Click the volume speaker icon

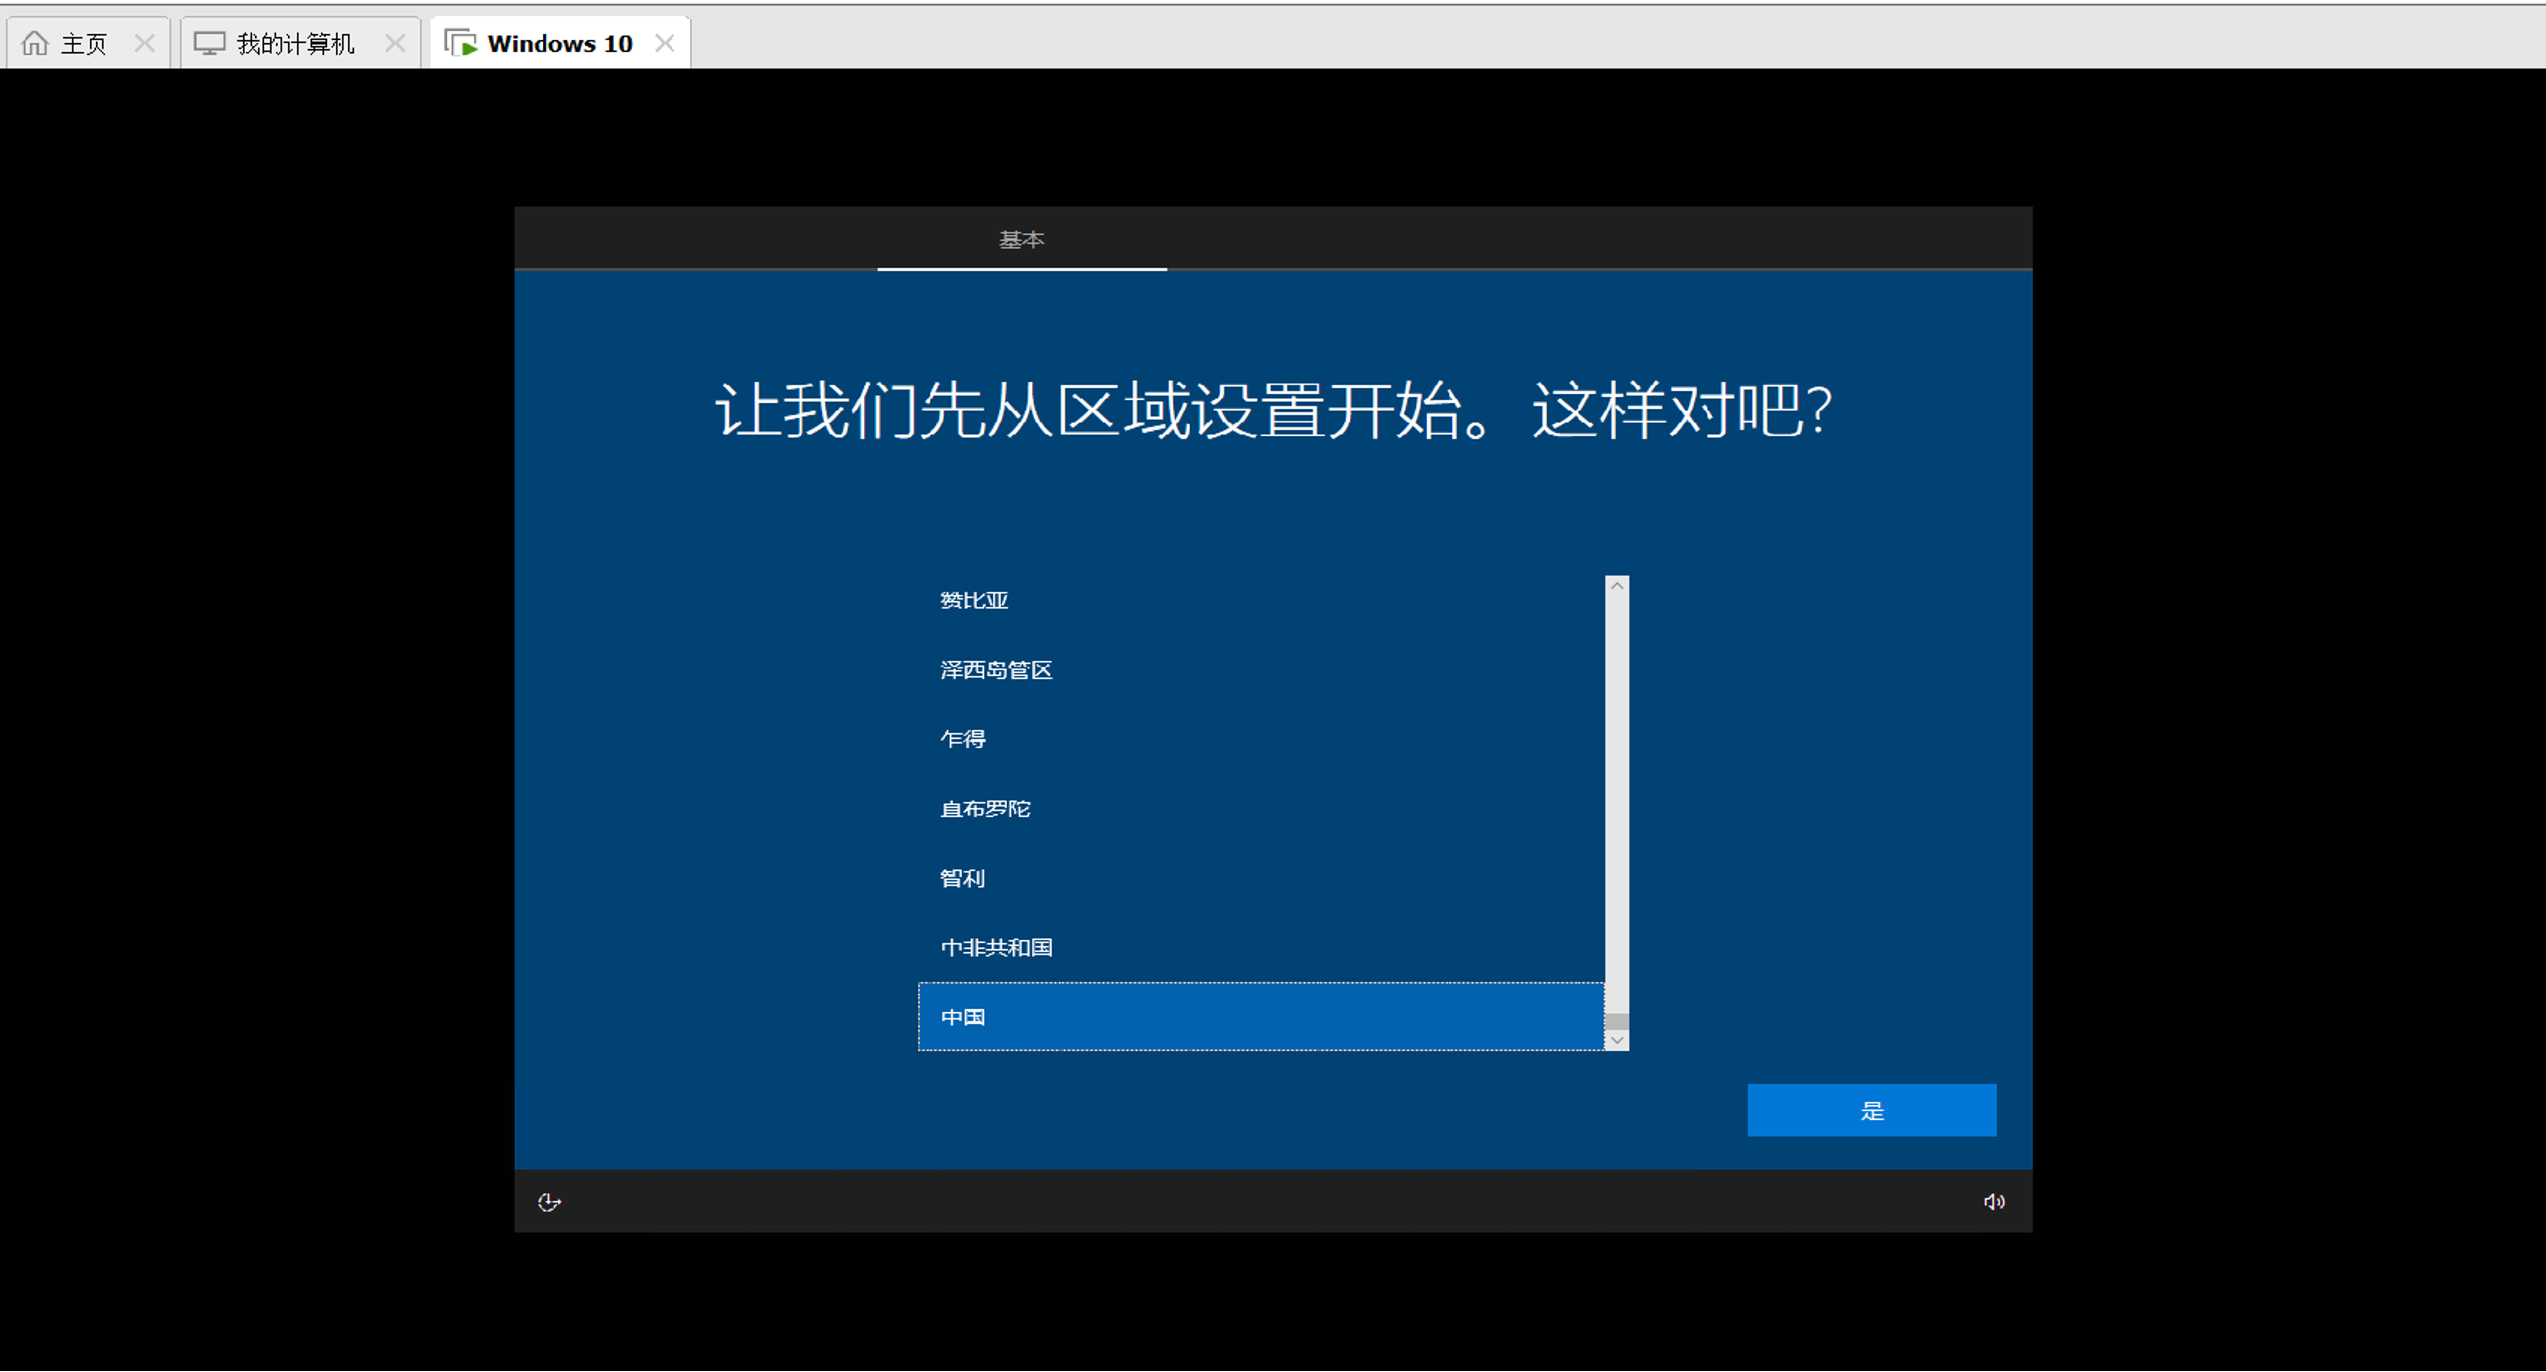[x=1994, y=1202]
